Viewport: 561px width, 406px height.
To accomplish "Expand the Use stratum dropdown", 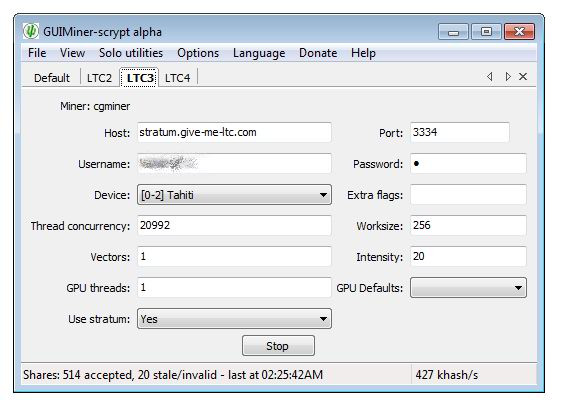I will [x=234, y=319].
